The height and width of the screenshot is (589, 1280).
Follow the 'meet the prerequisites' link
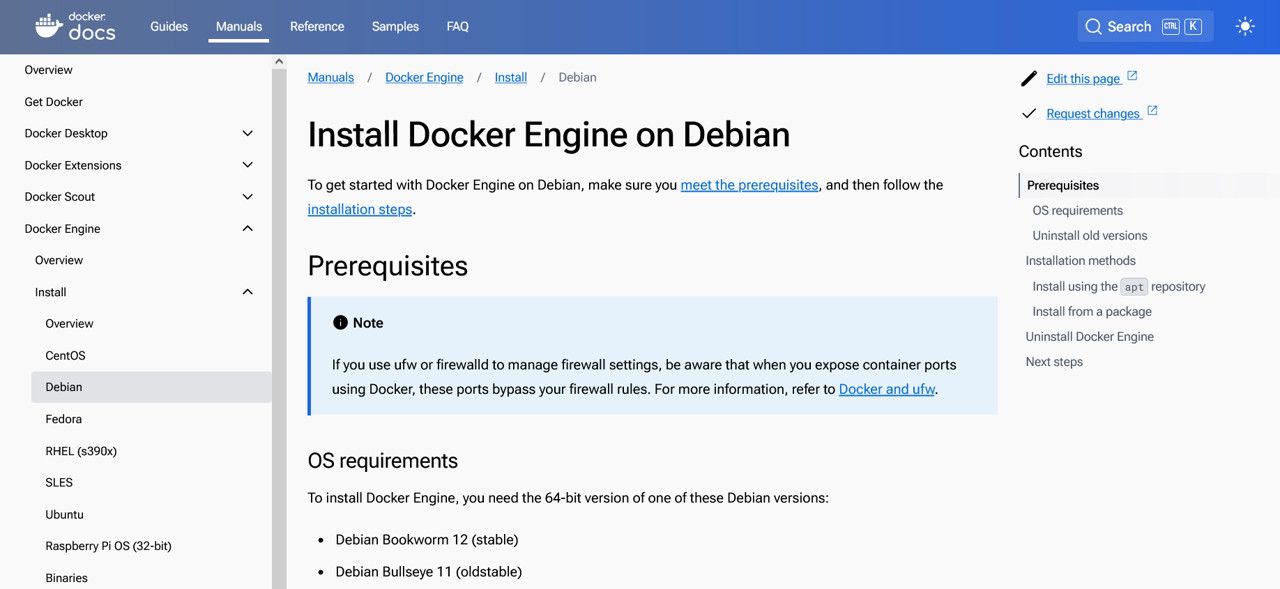click(x=749, y=185)
